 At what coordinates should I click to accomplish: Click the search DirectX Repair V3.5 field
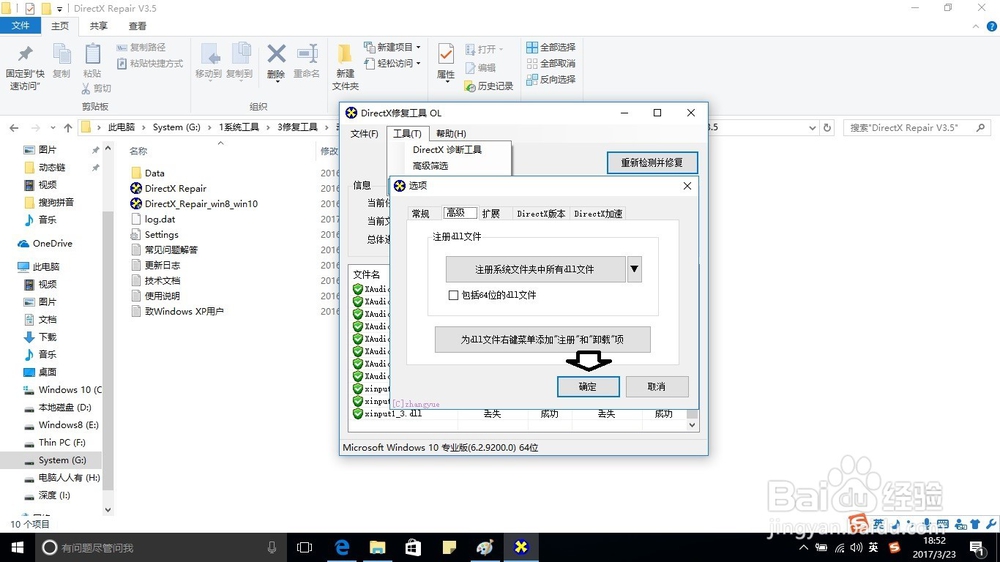pyautogui.click(x=918, y=128)
